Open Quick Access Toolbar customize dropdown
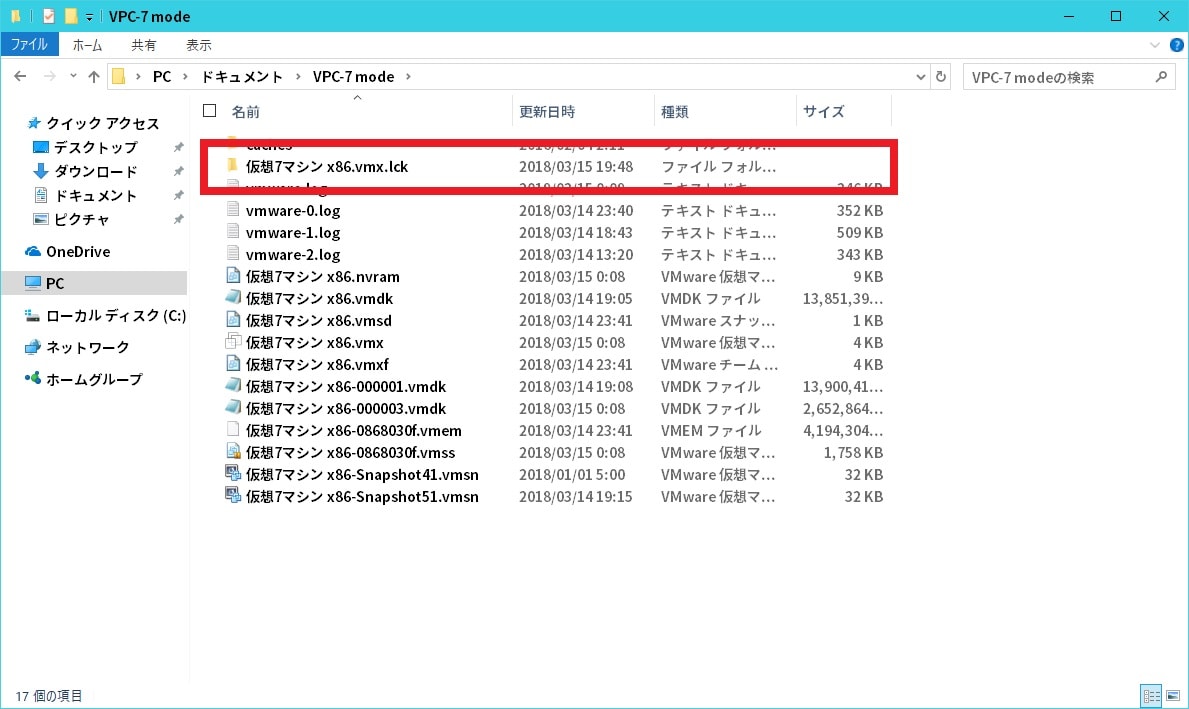This screenshot has width=1189, height=709. pos(89,17)
